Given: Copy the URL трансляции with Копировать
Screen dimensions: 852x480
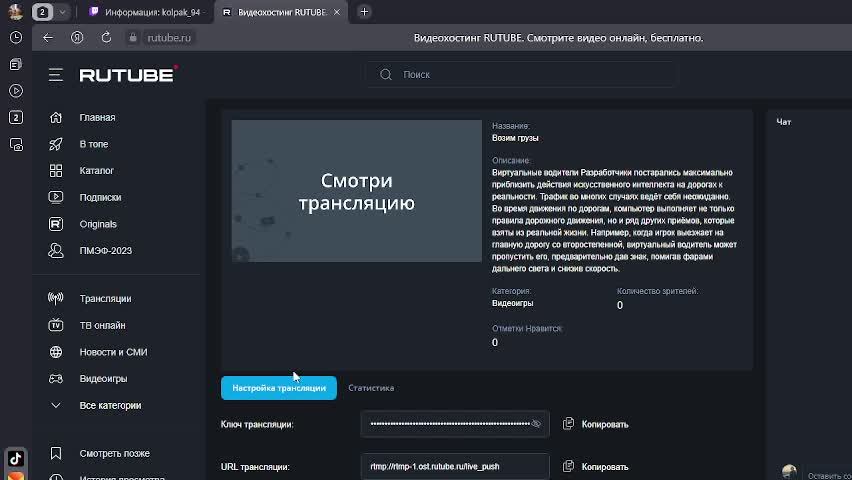Looking at the screenshot, I should [605, 466].
